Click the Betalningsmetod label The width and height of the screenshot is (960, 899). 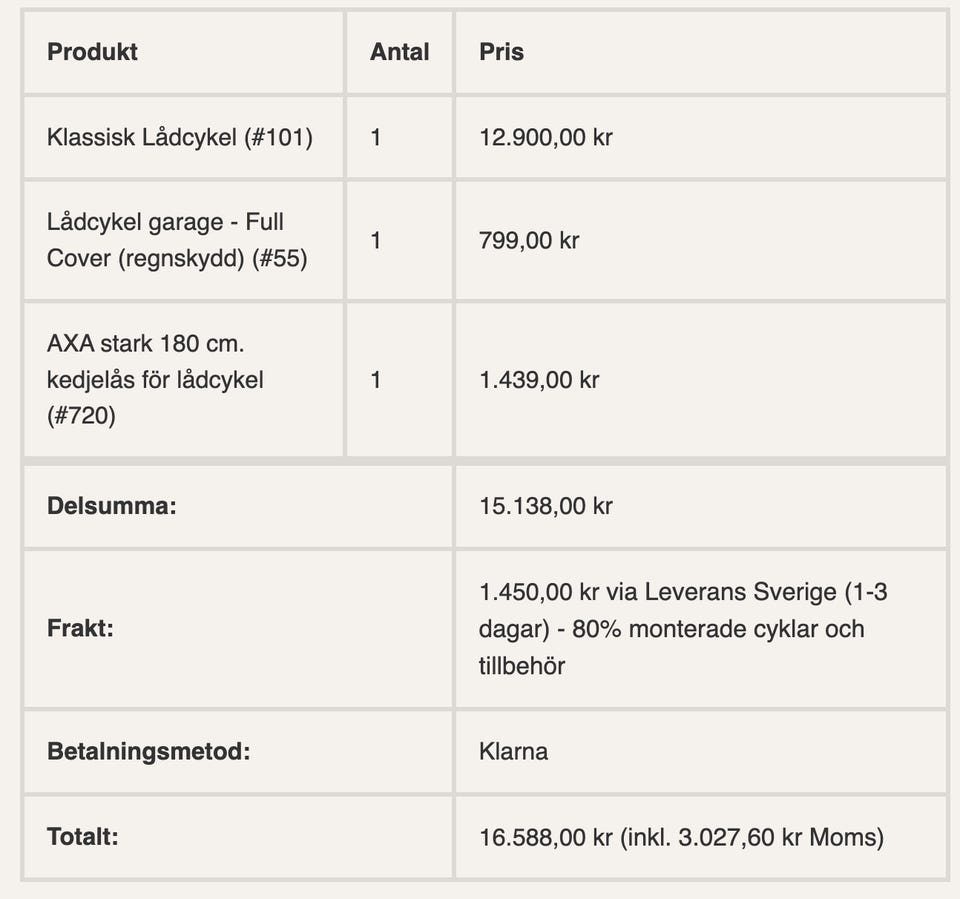[148, 751]
